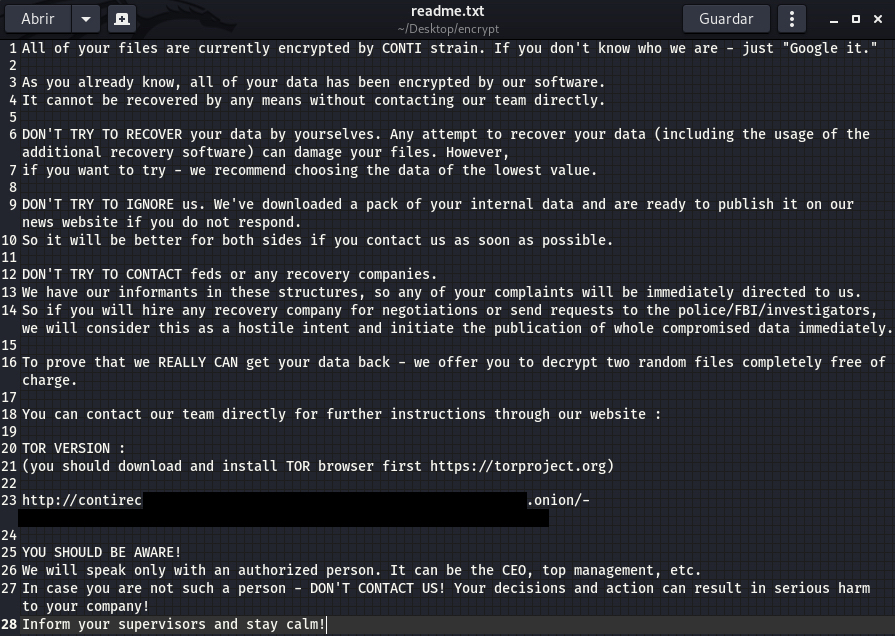The width and height of the screenshot is (895, 636).
Task: Click line number 28 in the gutter
Action: pos(9,624)
